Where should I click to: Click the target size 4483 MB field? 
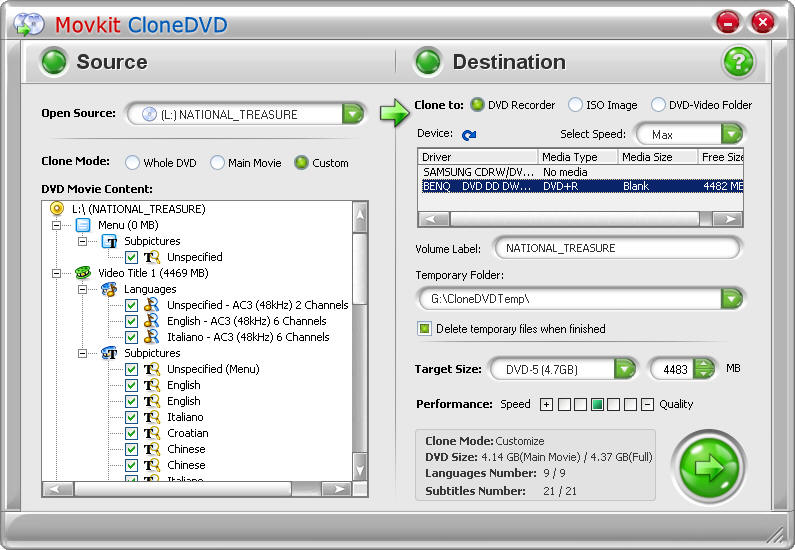click(674, 369)
